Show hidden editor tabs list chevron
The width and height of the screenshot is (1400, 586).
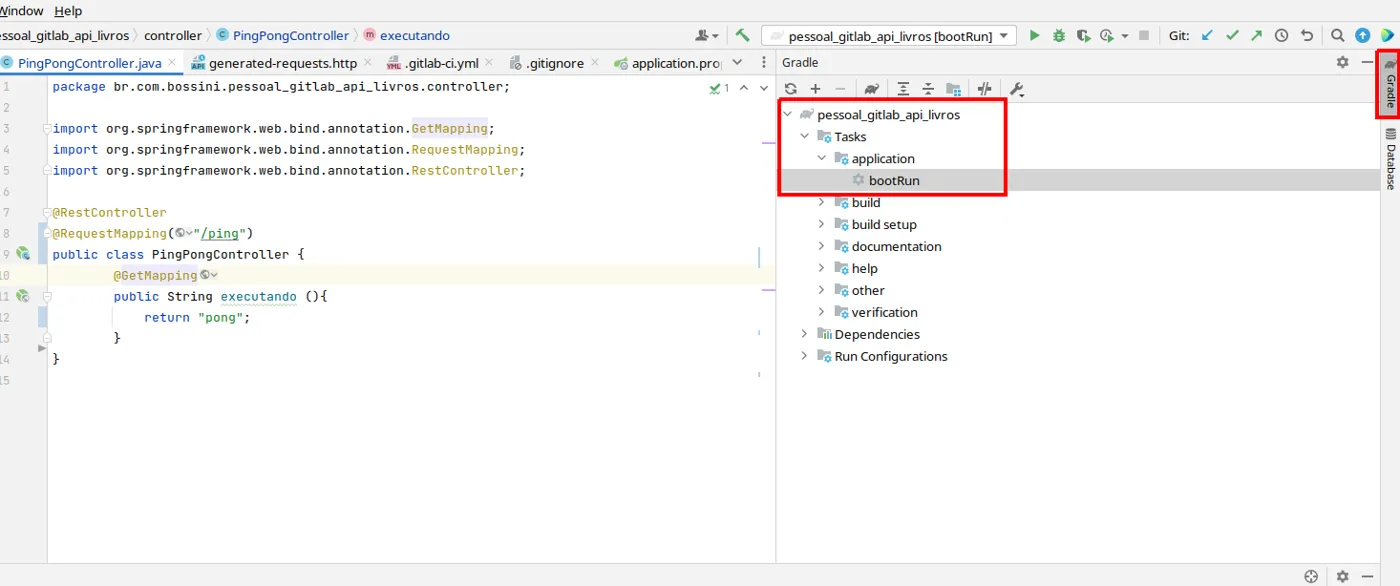(x=737, y=62)
